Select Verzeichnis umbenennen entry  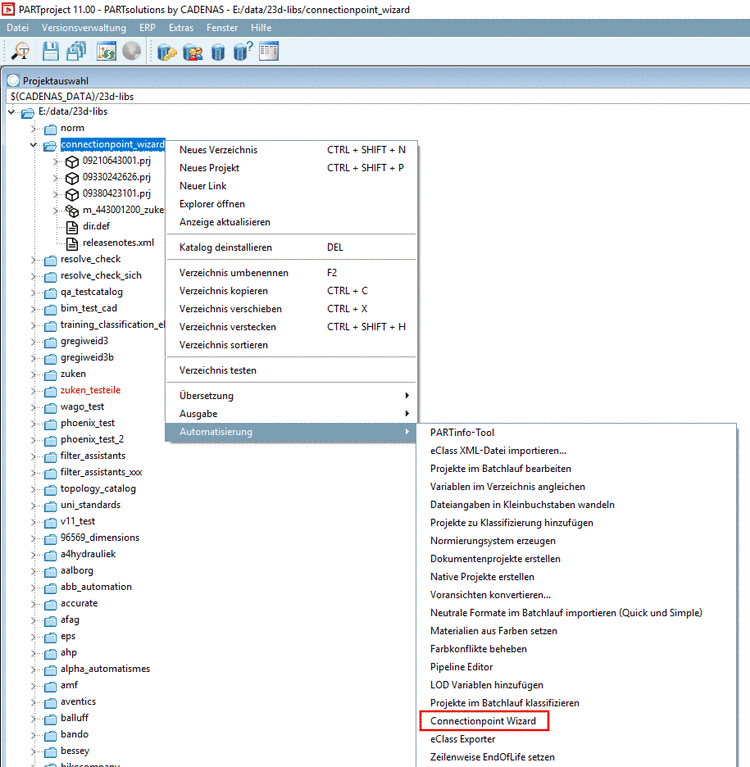[x=292, y=272]
